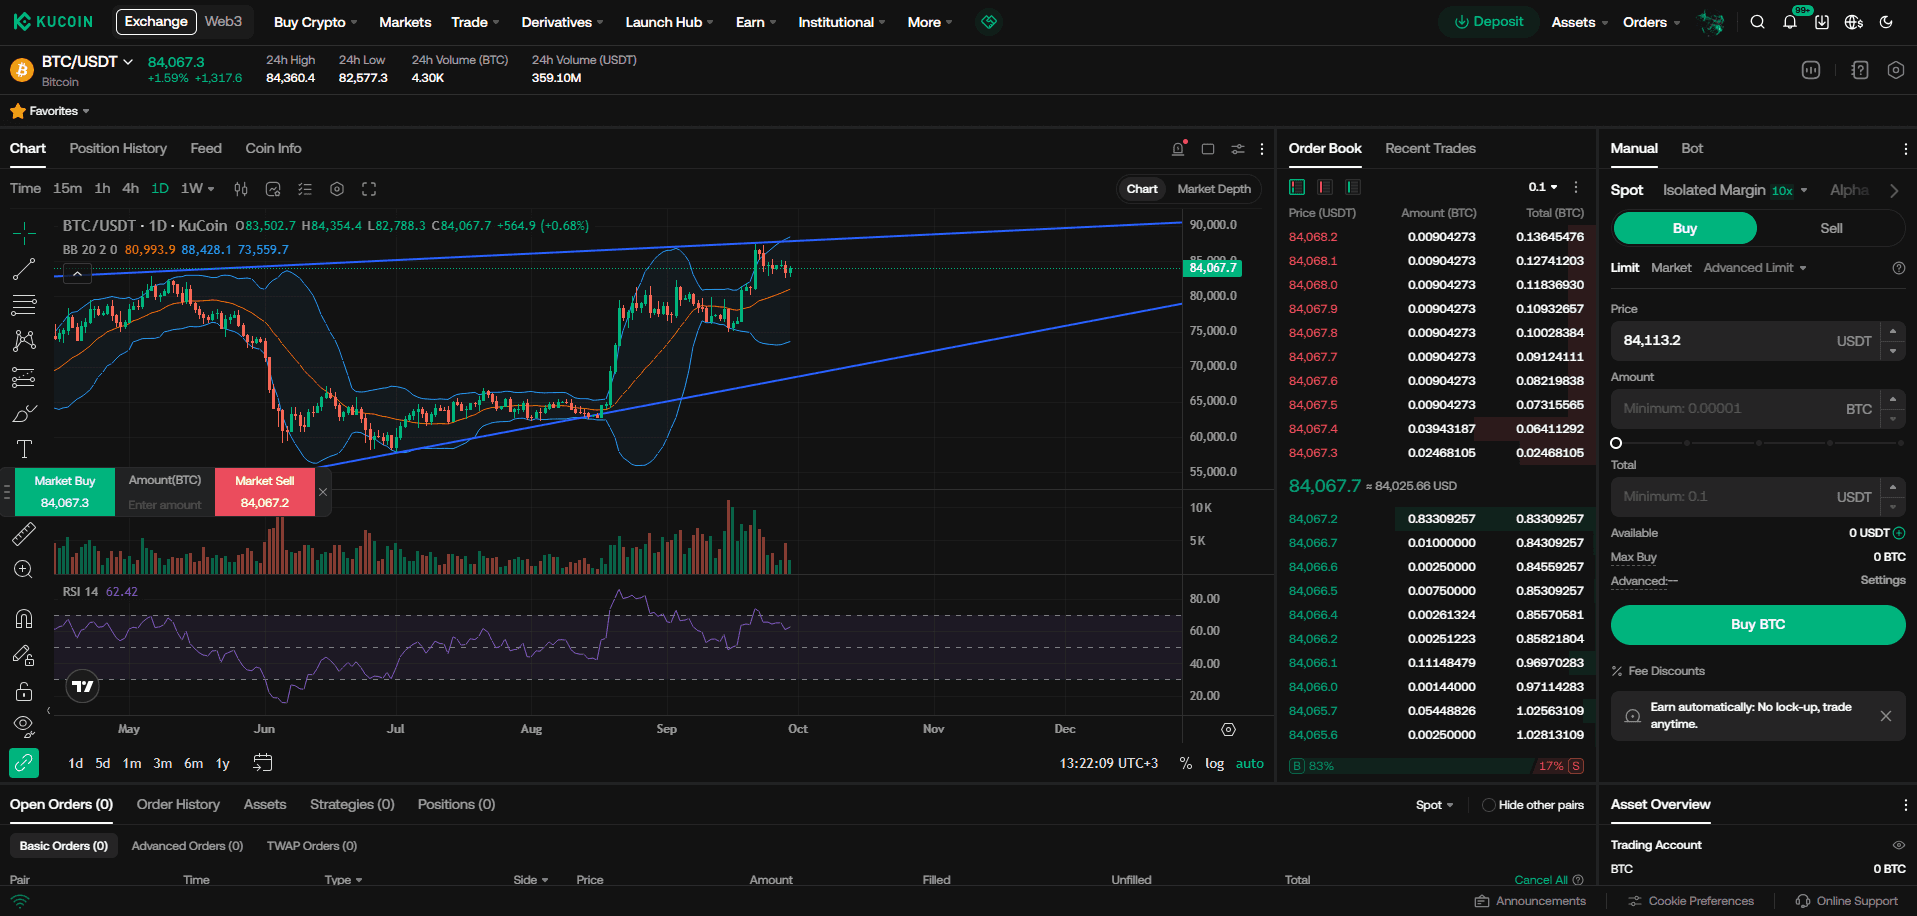Viewport: 1917px width, 916px height.
Task: Click the Deposit button
Action: (x=1488, y=22)
